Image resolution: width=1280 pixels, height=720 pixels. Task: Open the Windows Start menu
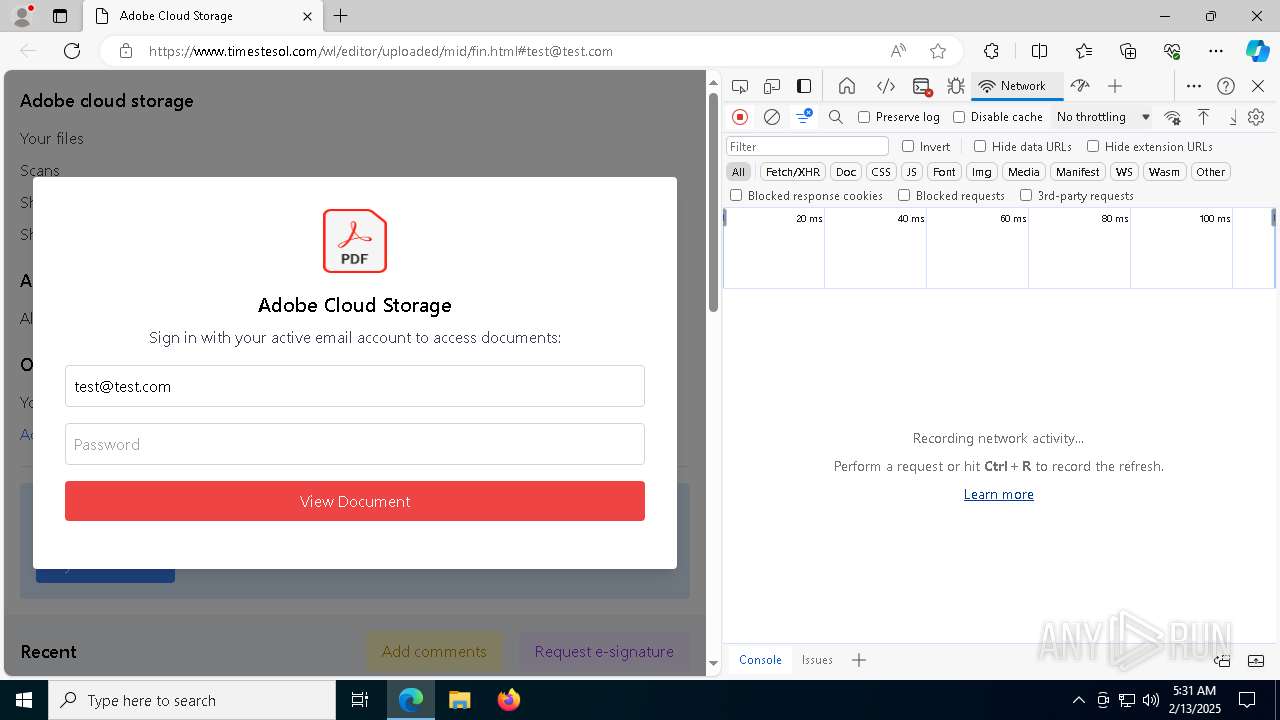click(24, 700)
